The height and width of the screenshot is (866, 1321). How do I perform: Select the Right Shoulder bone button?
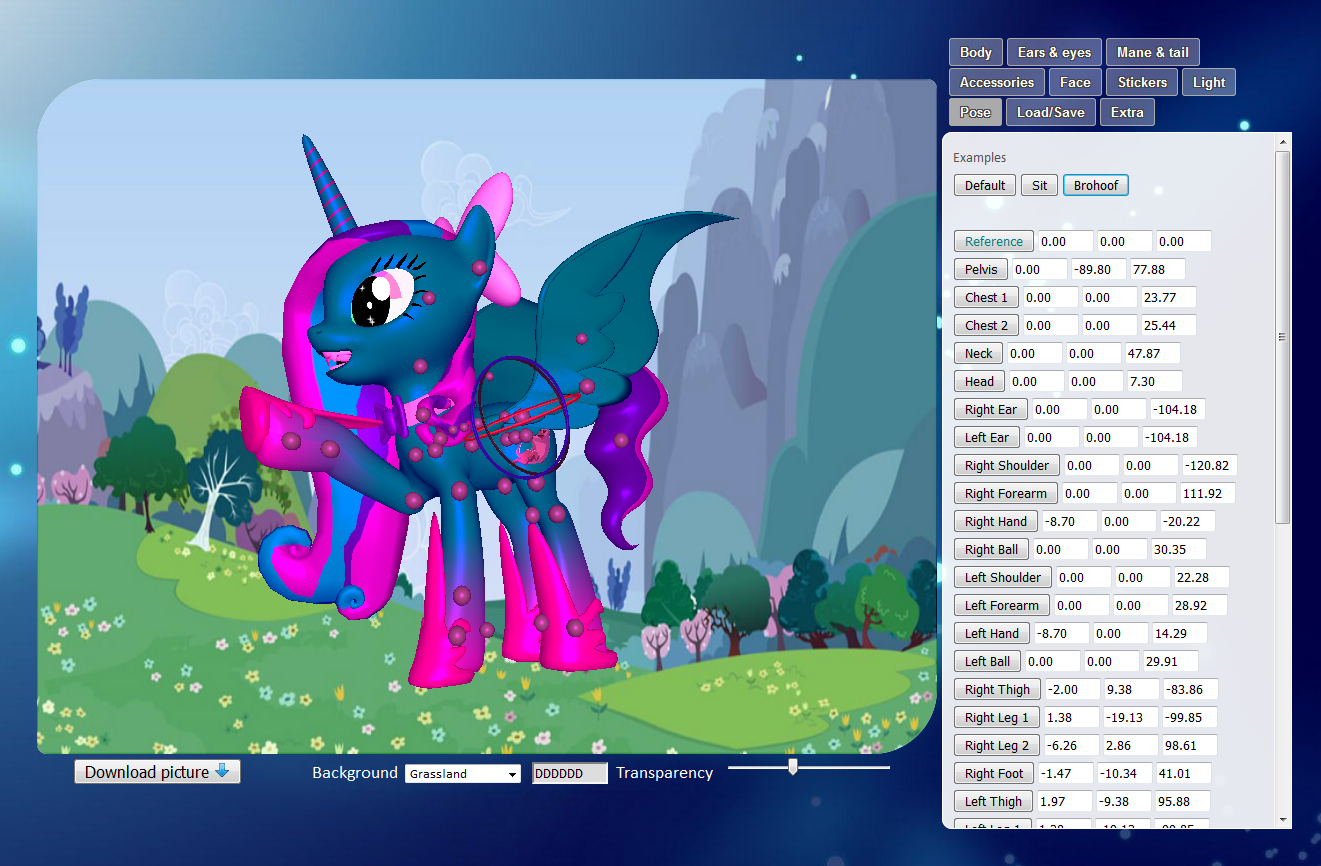[x=1007, y=465]
